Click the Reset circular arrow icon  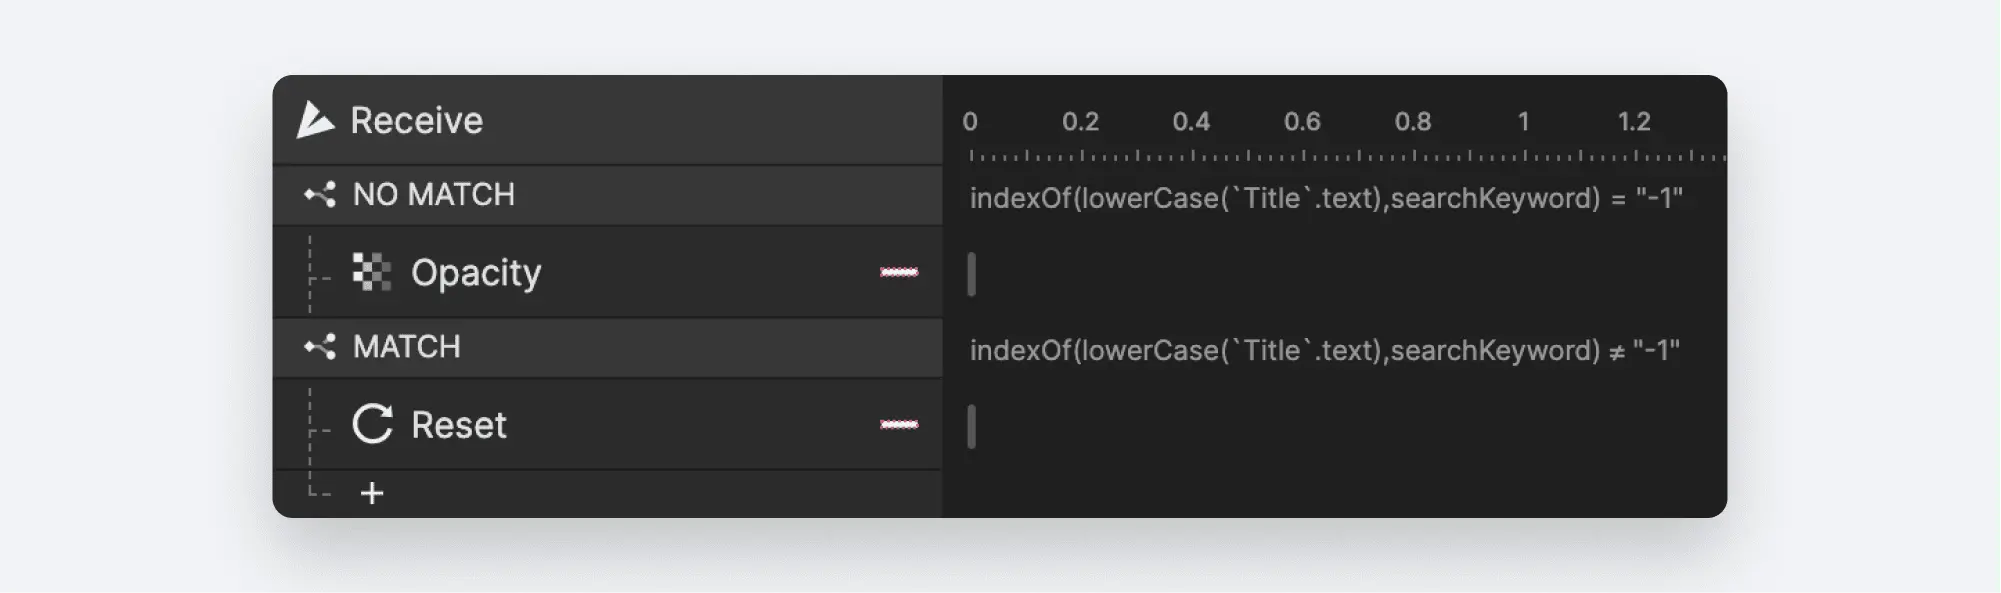click(x=372, y=424)
